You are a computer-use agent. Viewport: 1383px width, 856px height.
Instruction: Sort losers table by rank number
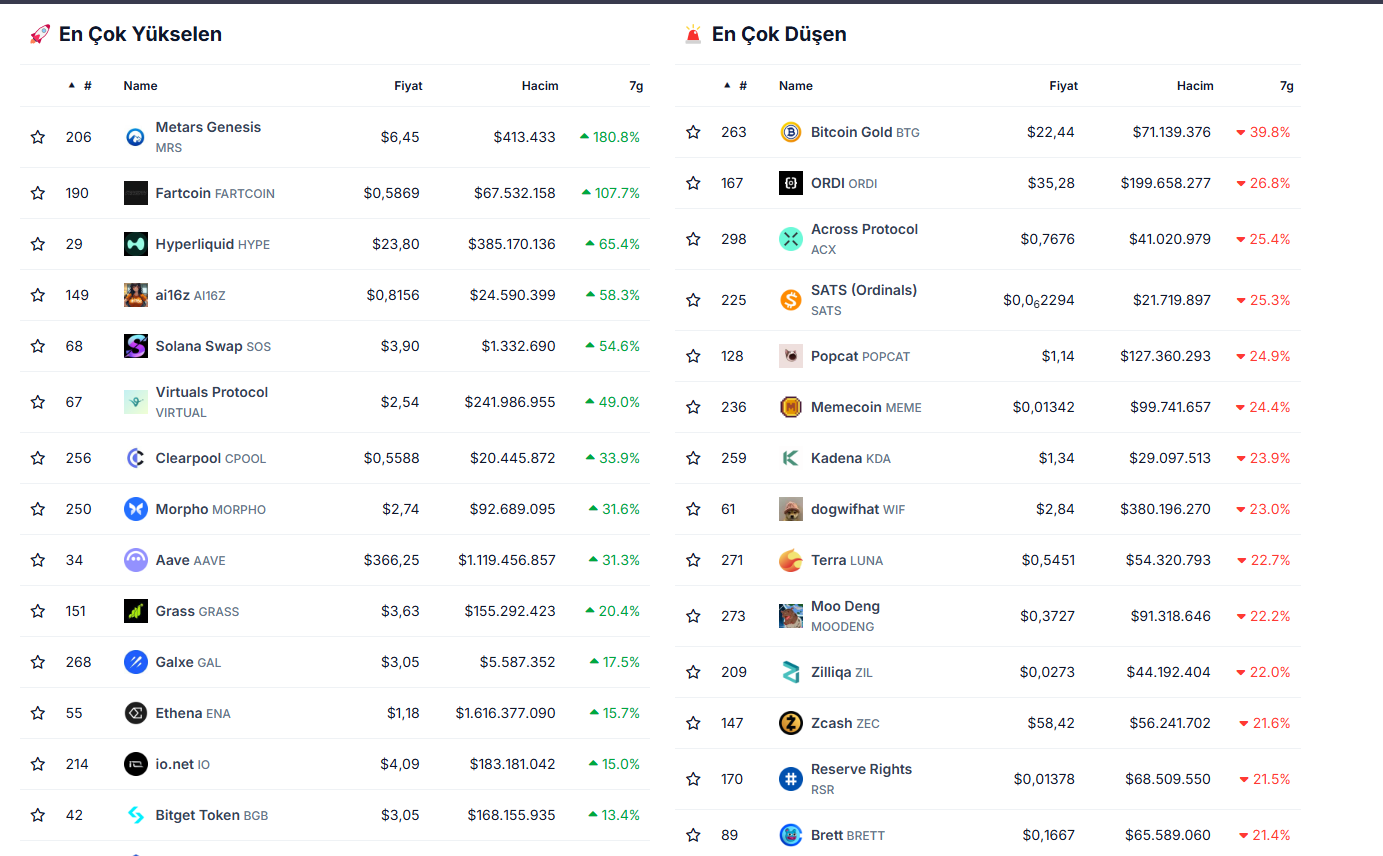[735, 86]
